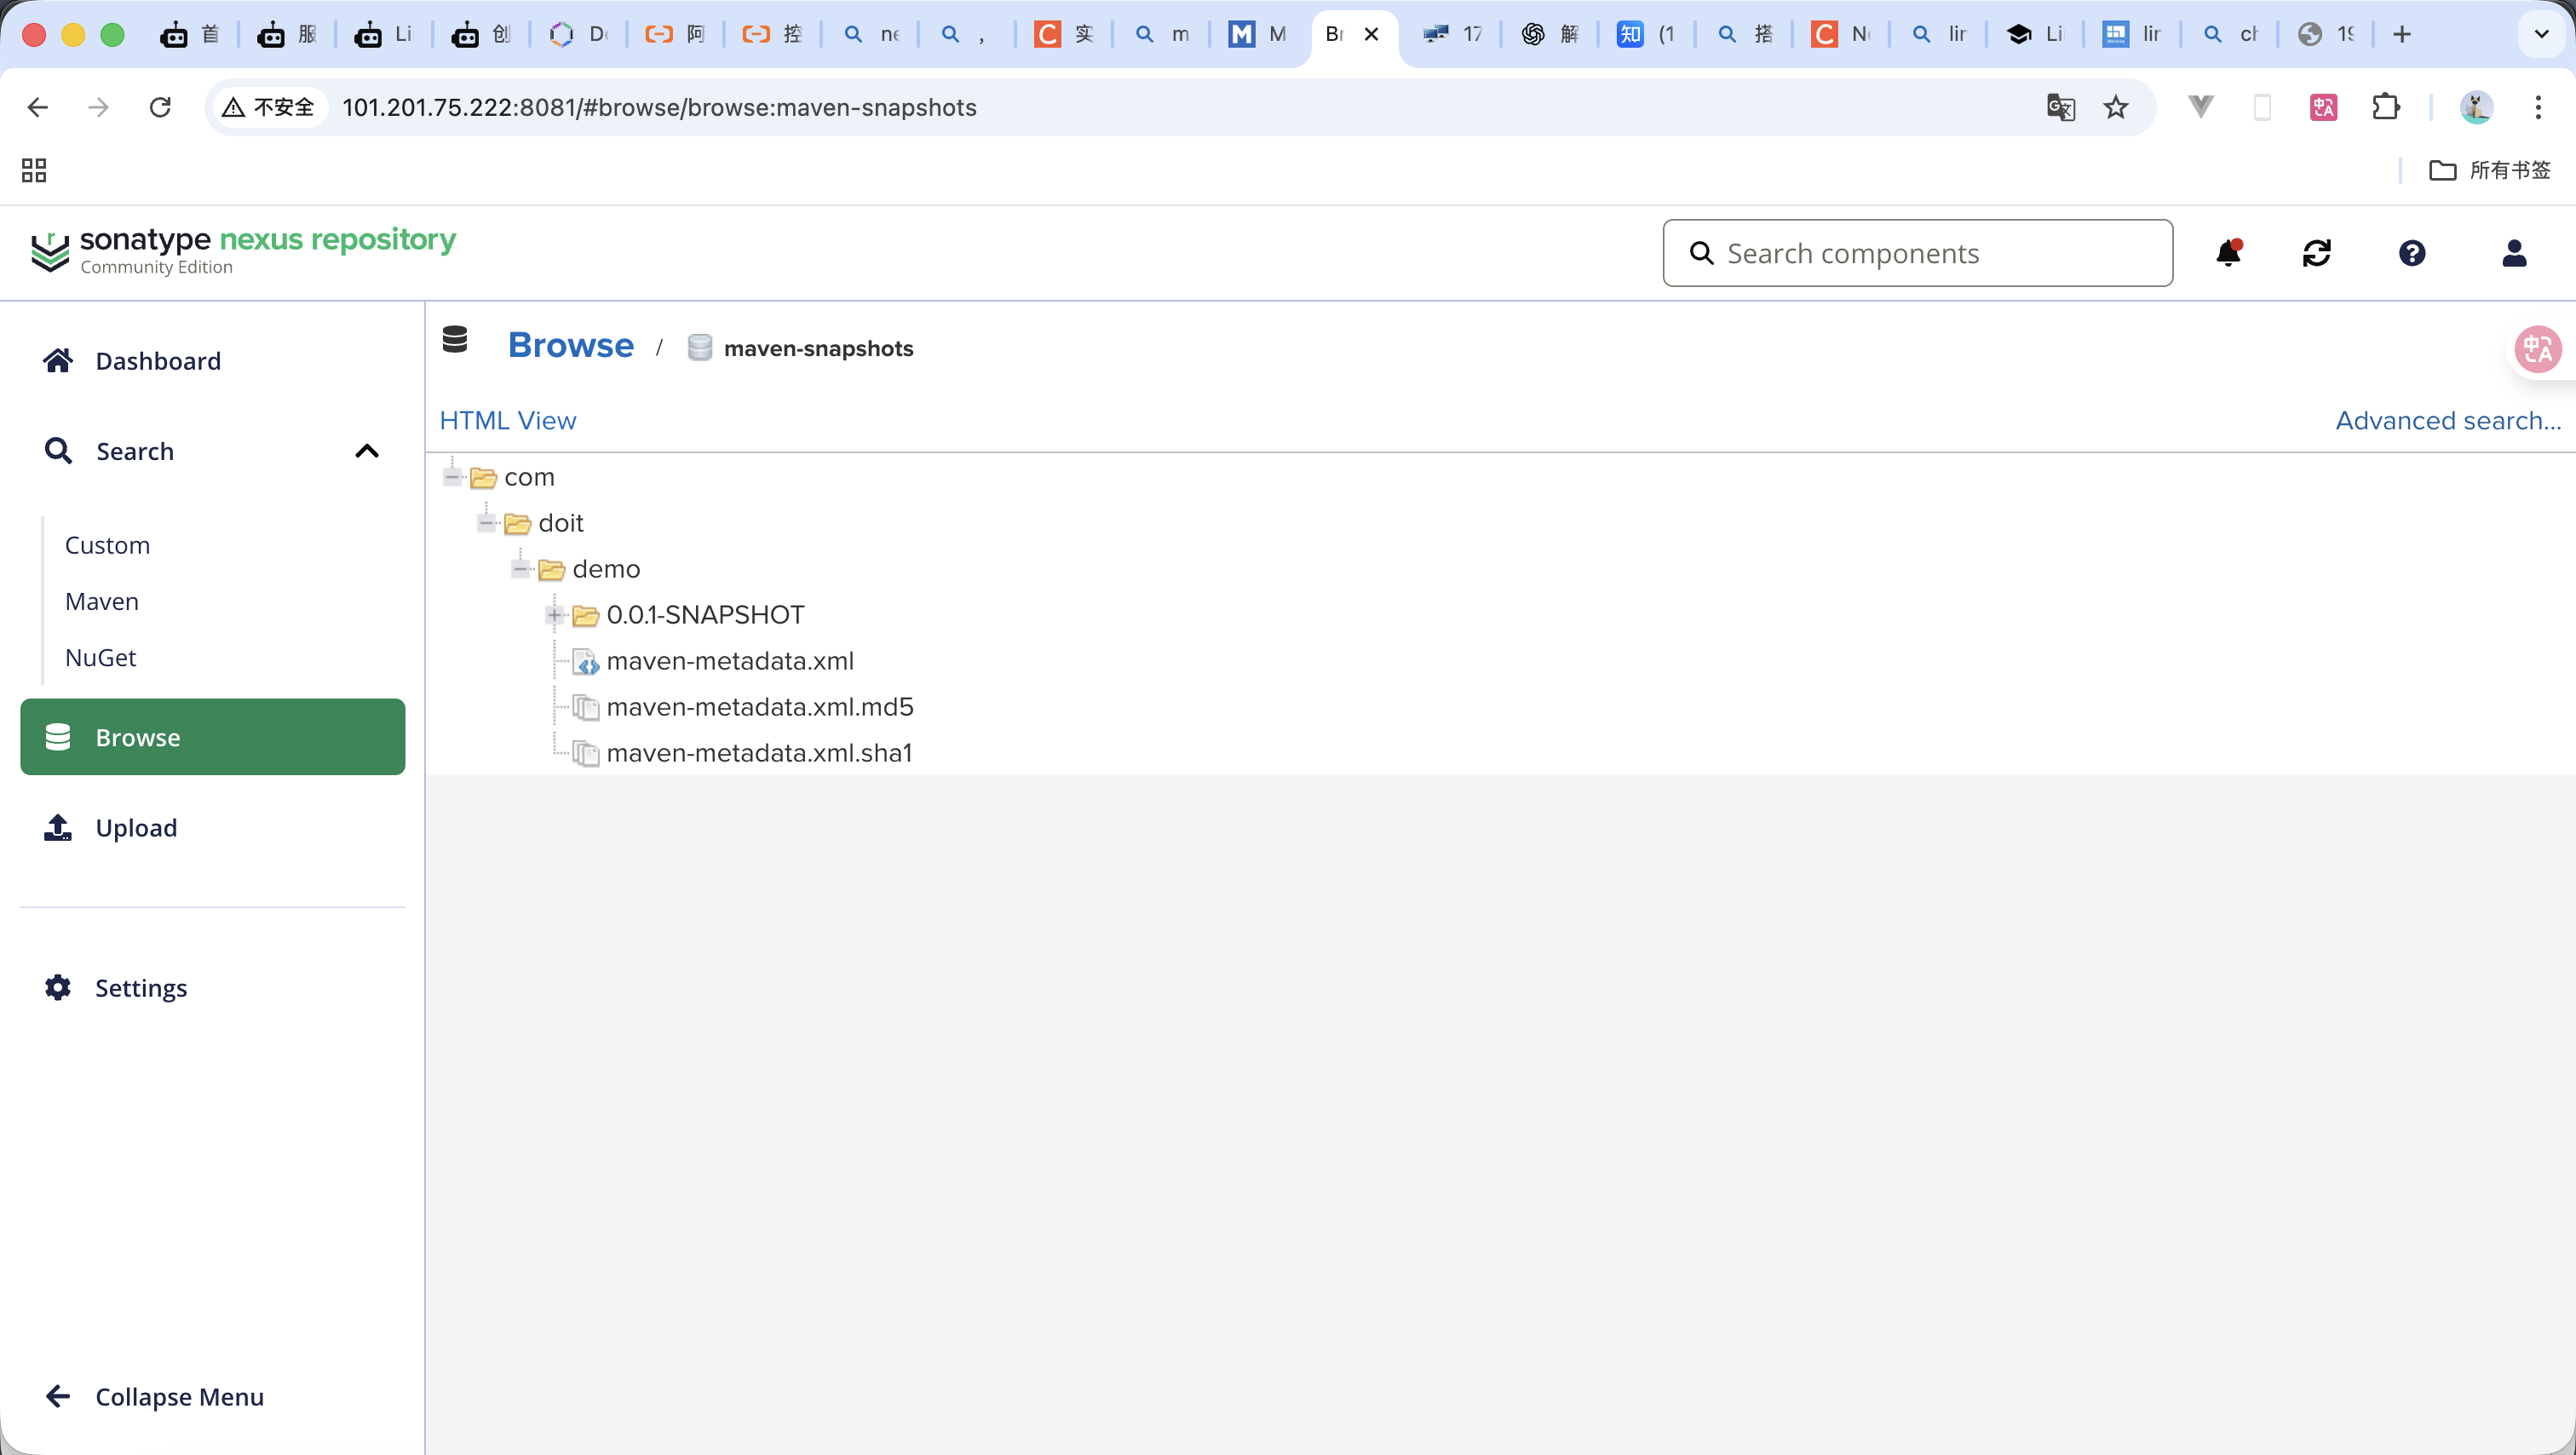Screen dimensions: 2576x1455
Task: Collapse the Search menu chevron
Action: click(367, 451)
